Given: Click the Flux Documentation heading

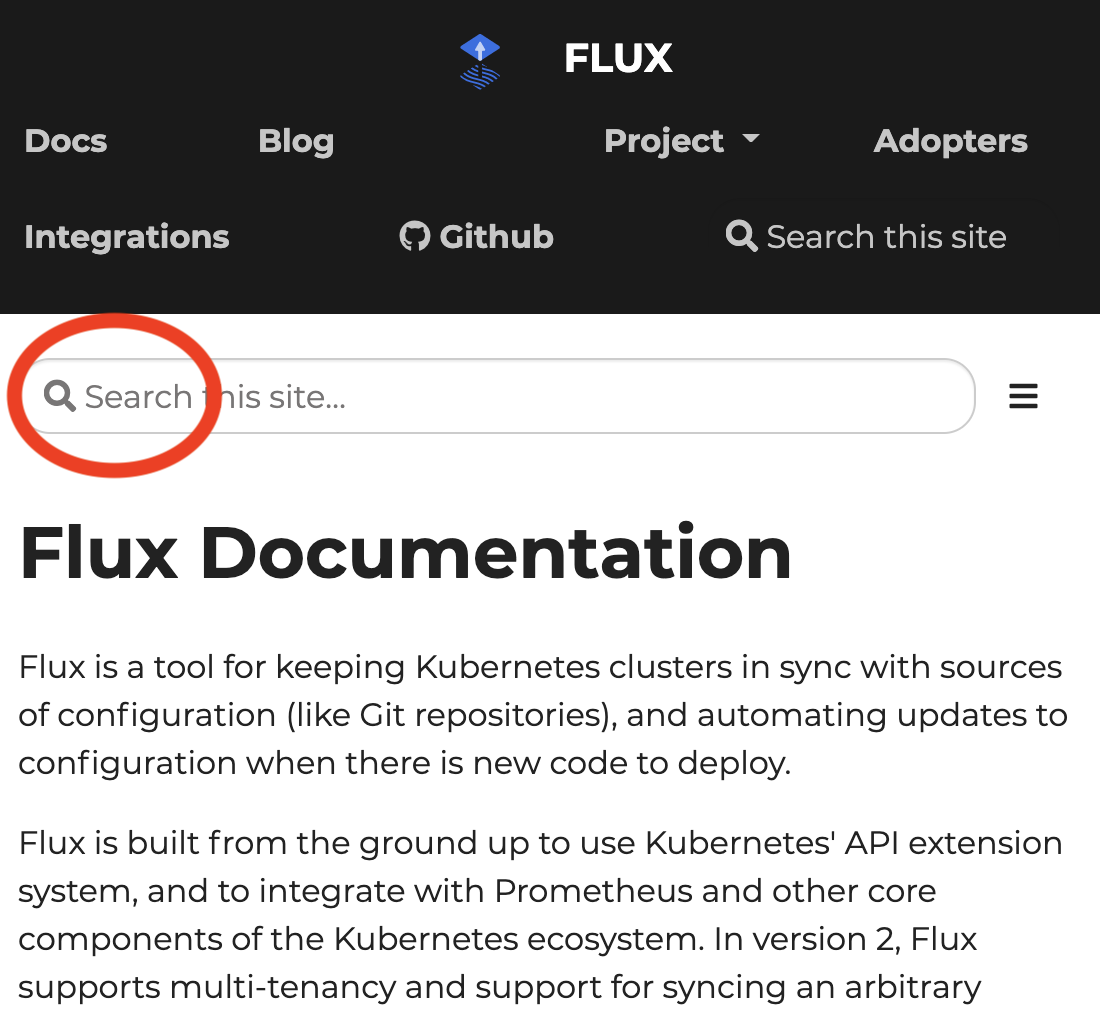Looking at the screenshot, I should 405,552.
